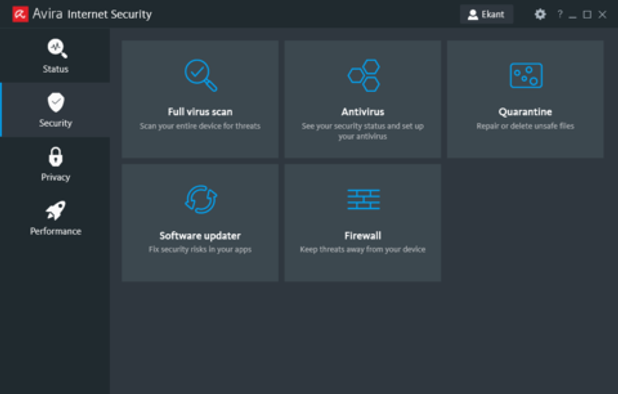Click the magnifier checkmark scan icon

201,75
